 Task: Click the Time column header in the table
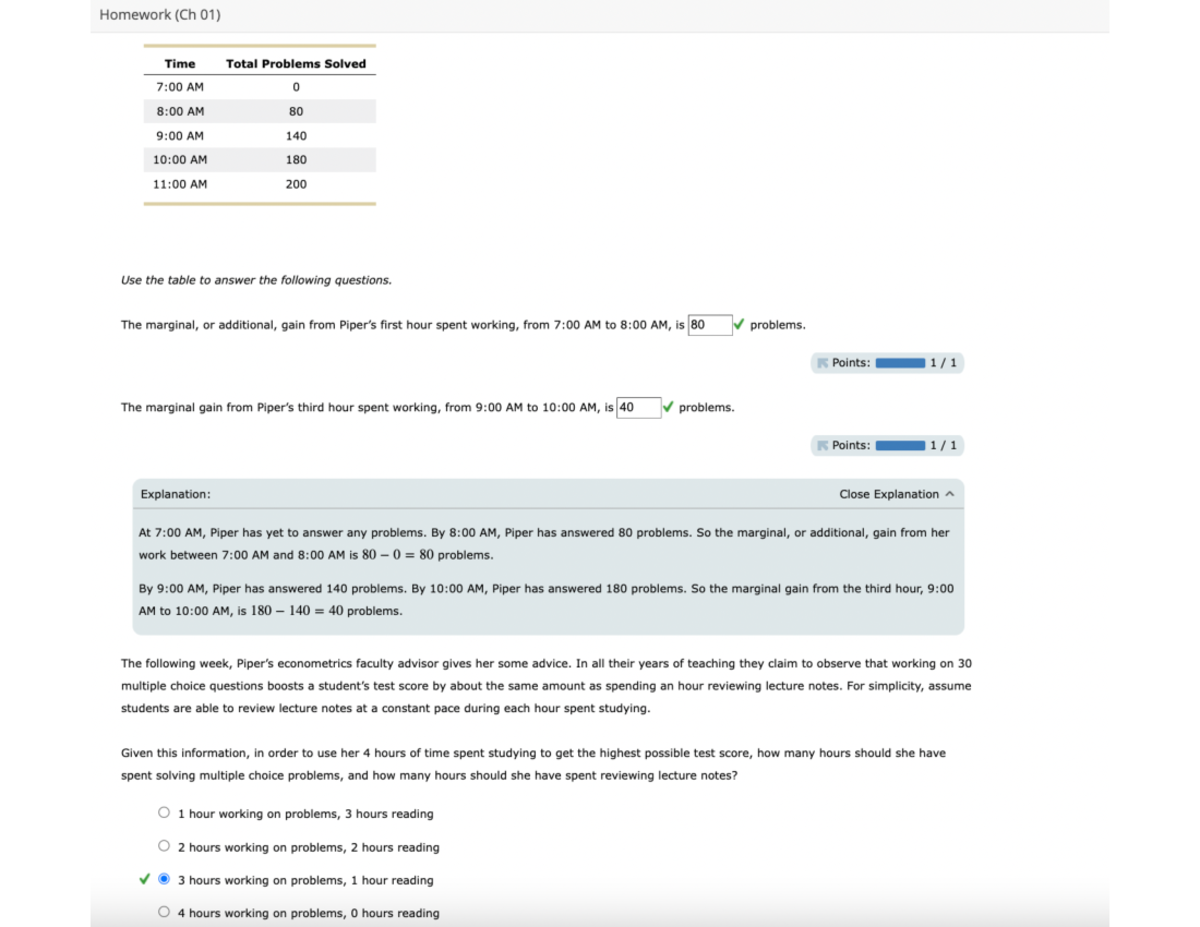click(180, 64)
